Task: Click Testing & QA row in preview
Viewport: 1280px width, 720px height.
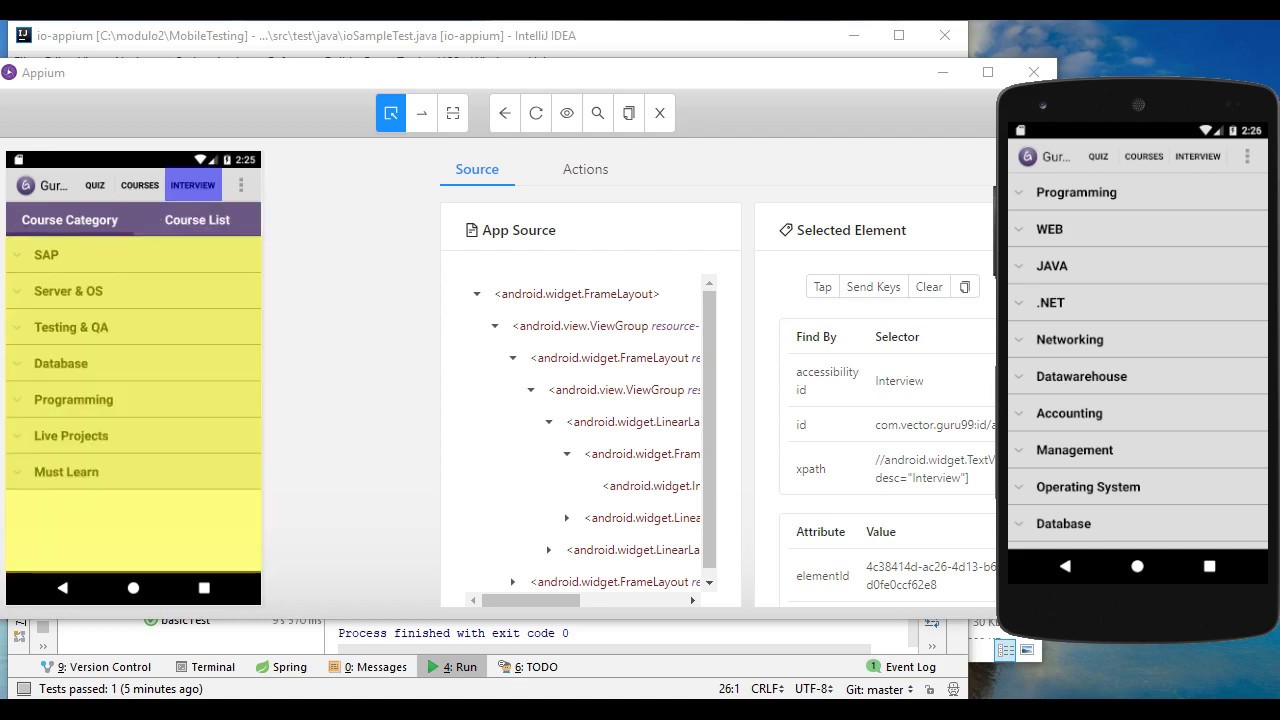Action: click(133, 327)
